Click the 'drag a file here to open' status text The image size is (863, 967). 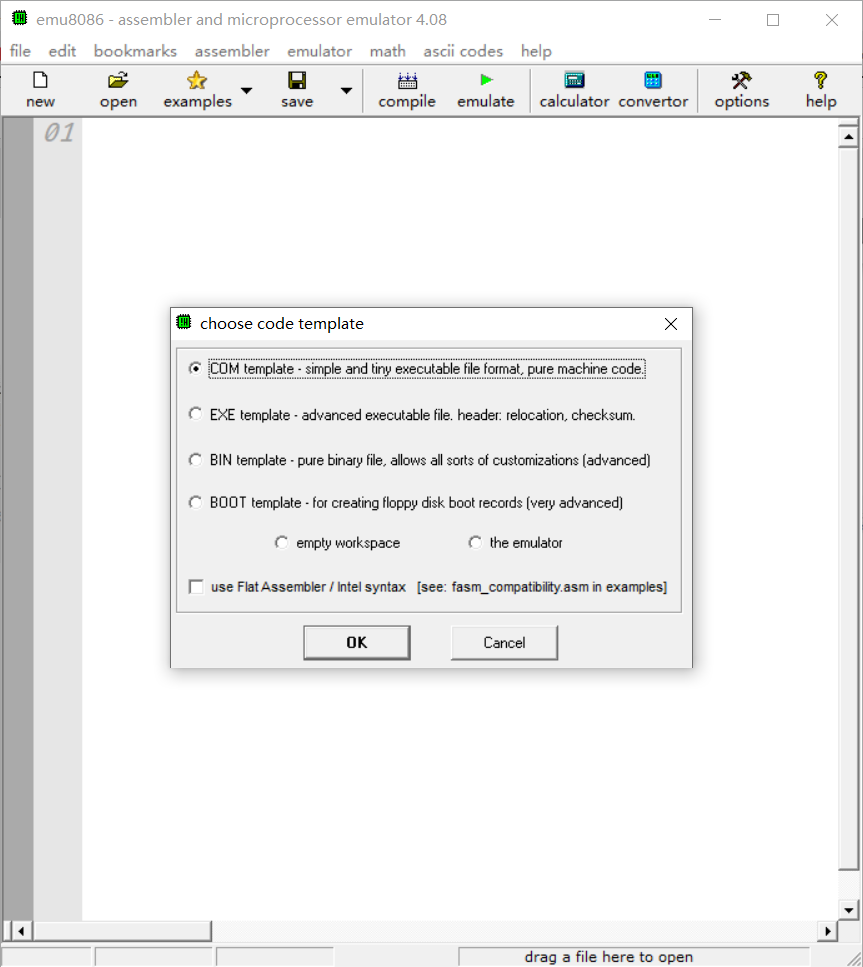[609, 957]
